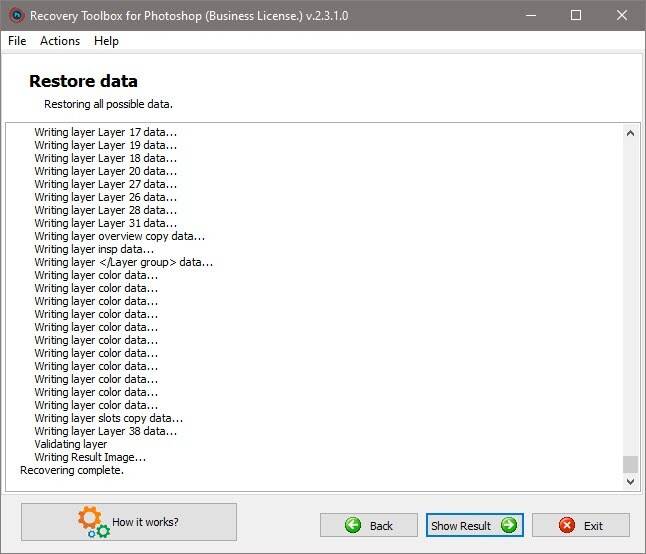Click the green left arrow icon on Back
The width and height of the screenshot is (646, 554).
pyautogui.click(x=352, y=525)
